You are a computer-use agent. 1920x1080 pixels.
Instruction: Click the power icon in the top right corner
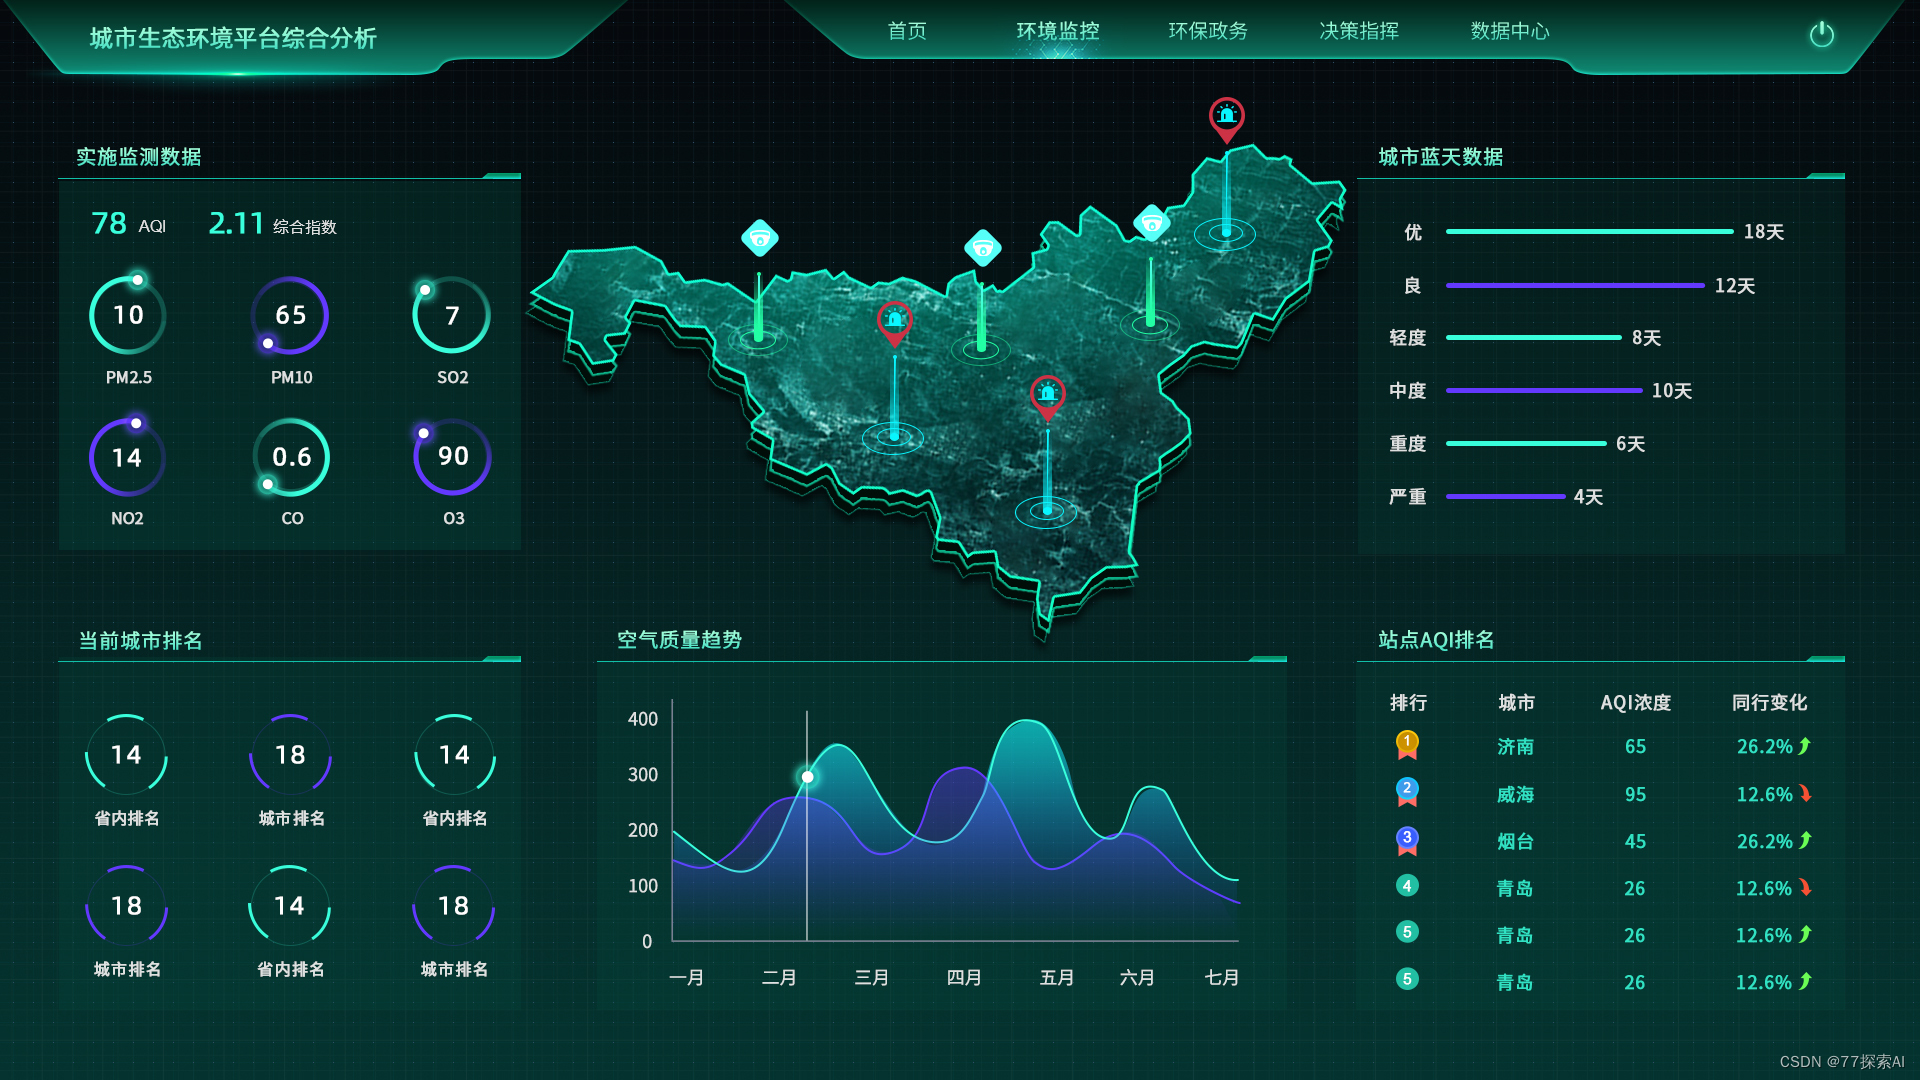click(1822, 34)
